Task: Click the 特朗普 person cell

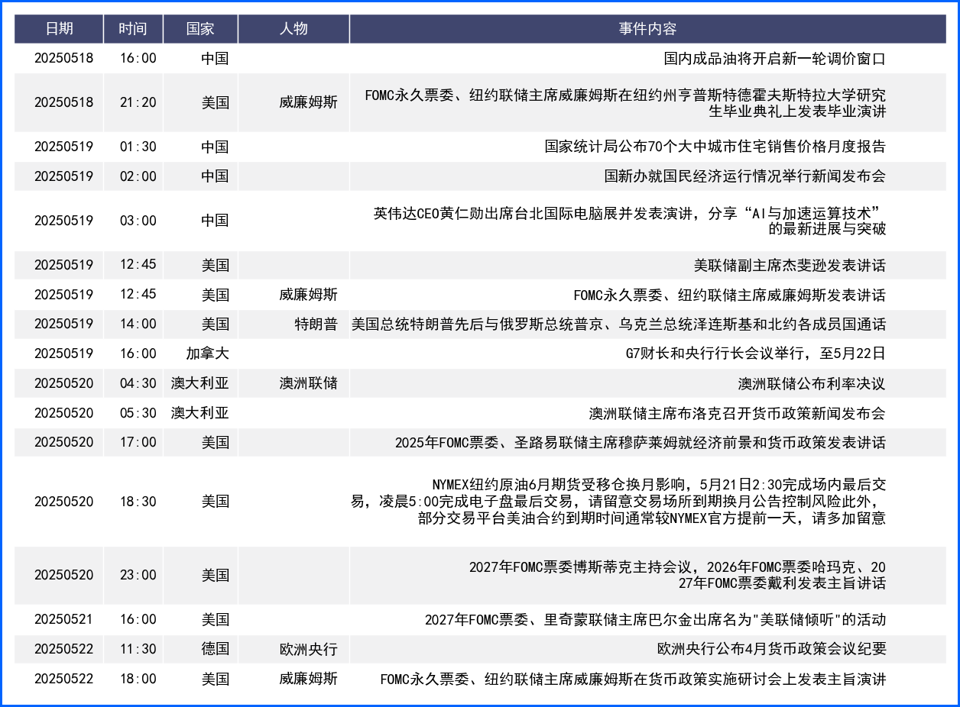Action: (x=316, y=324)
